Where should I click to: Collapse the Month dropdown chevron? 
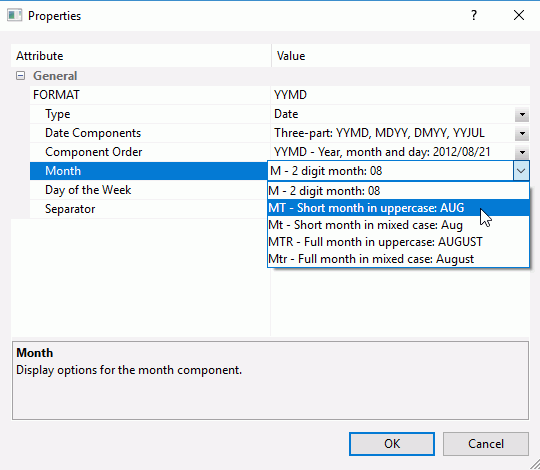pos(521,171)
